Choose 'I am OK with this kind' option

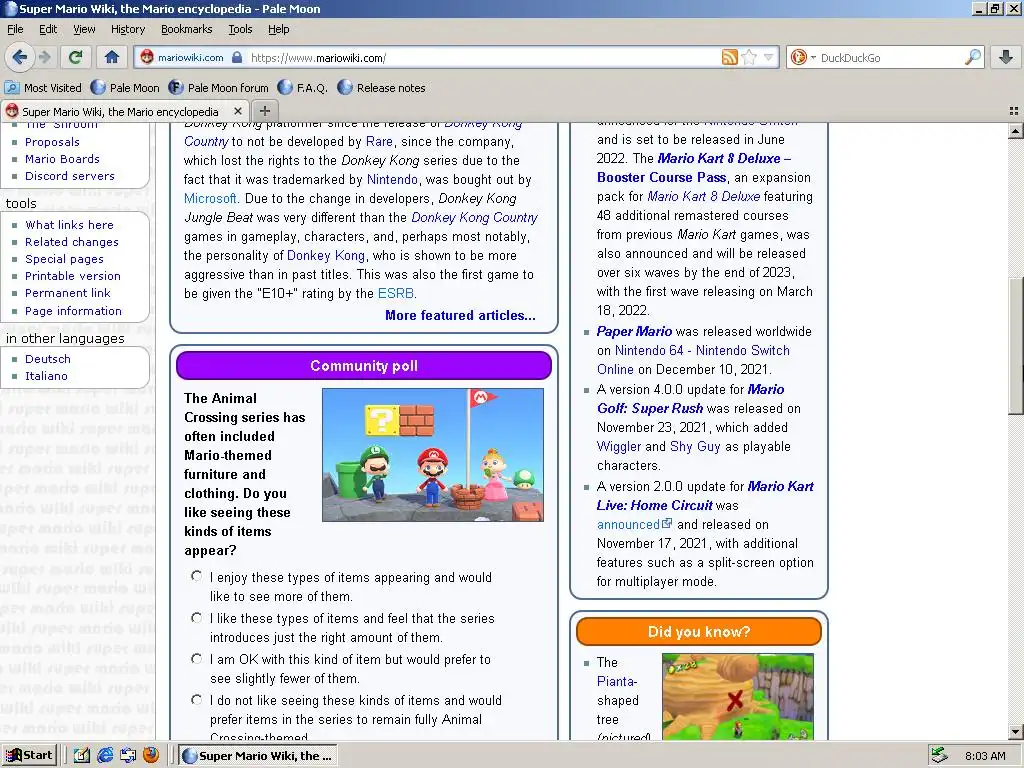[x=196, y=658]
